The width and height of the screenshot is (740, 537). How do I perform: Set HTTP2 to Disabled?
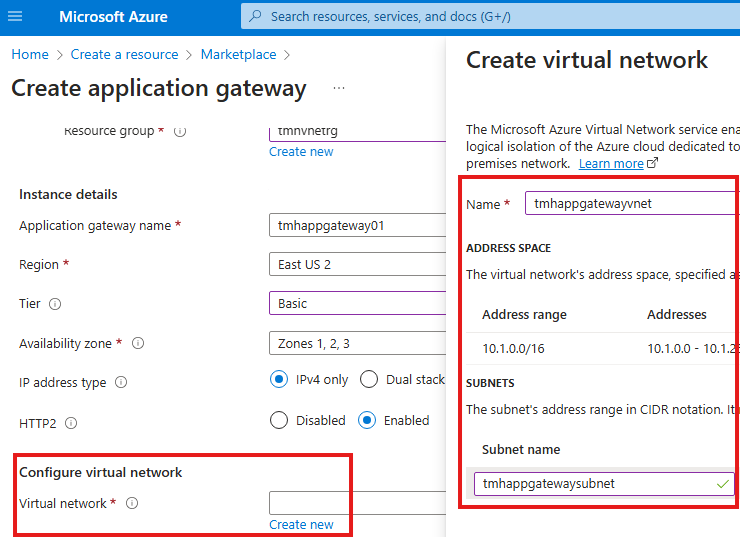click(x=279, y=420)
